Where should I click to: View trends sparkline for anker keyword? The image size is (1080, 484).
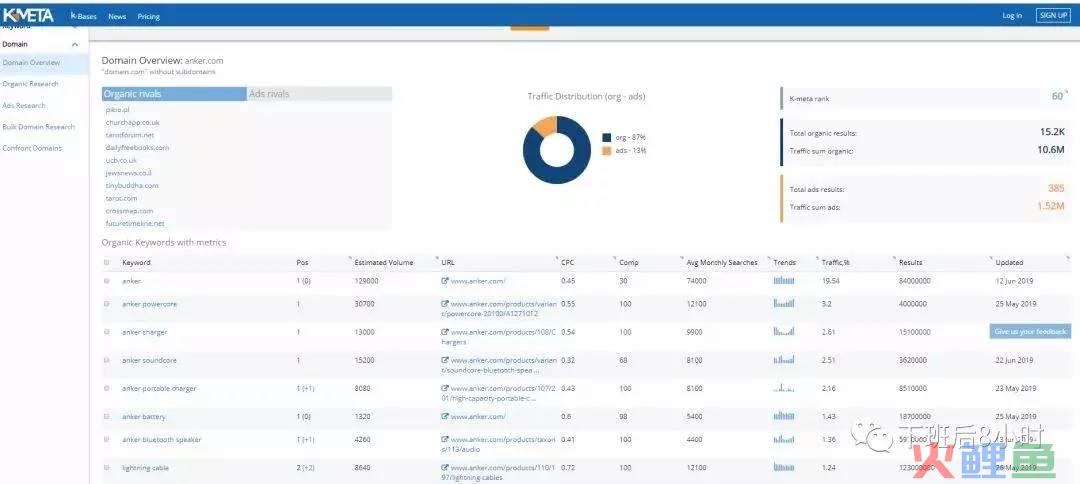(x=784, y=280)
